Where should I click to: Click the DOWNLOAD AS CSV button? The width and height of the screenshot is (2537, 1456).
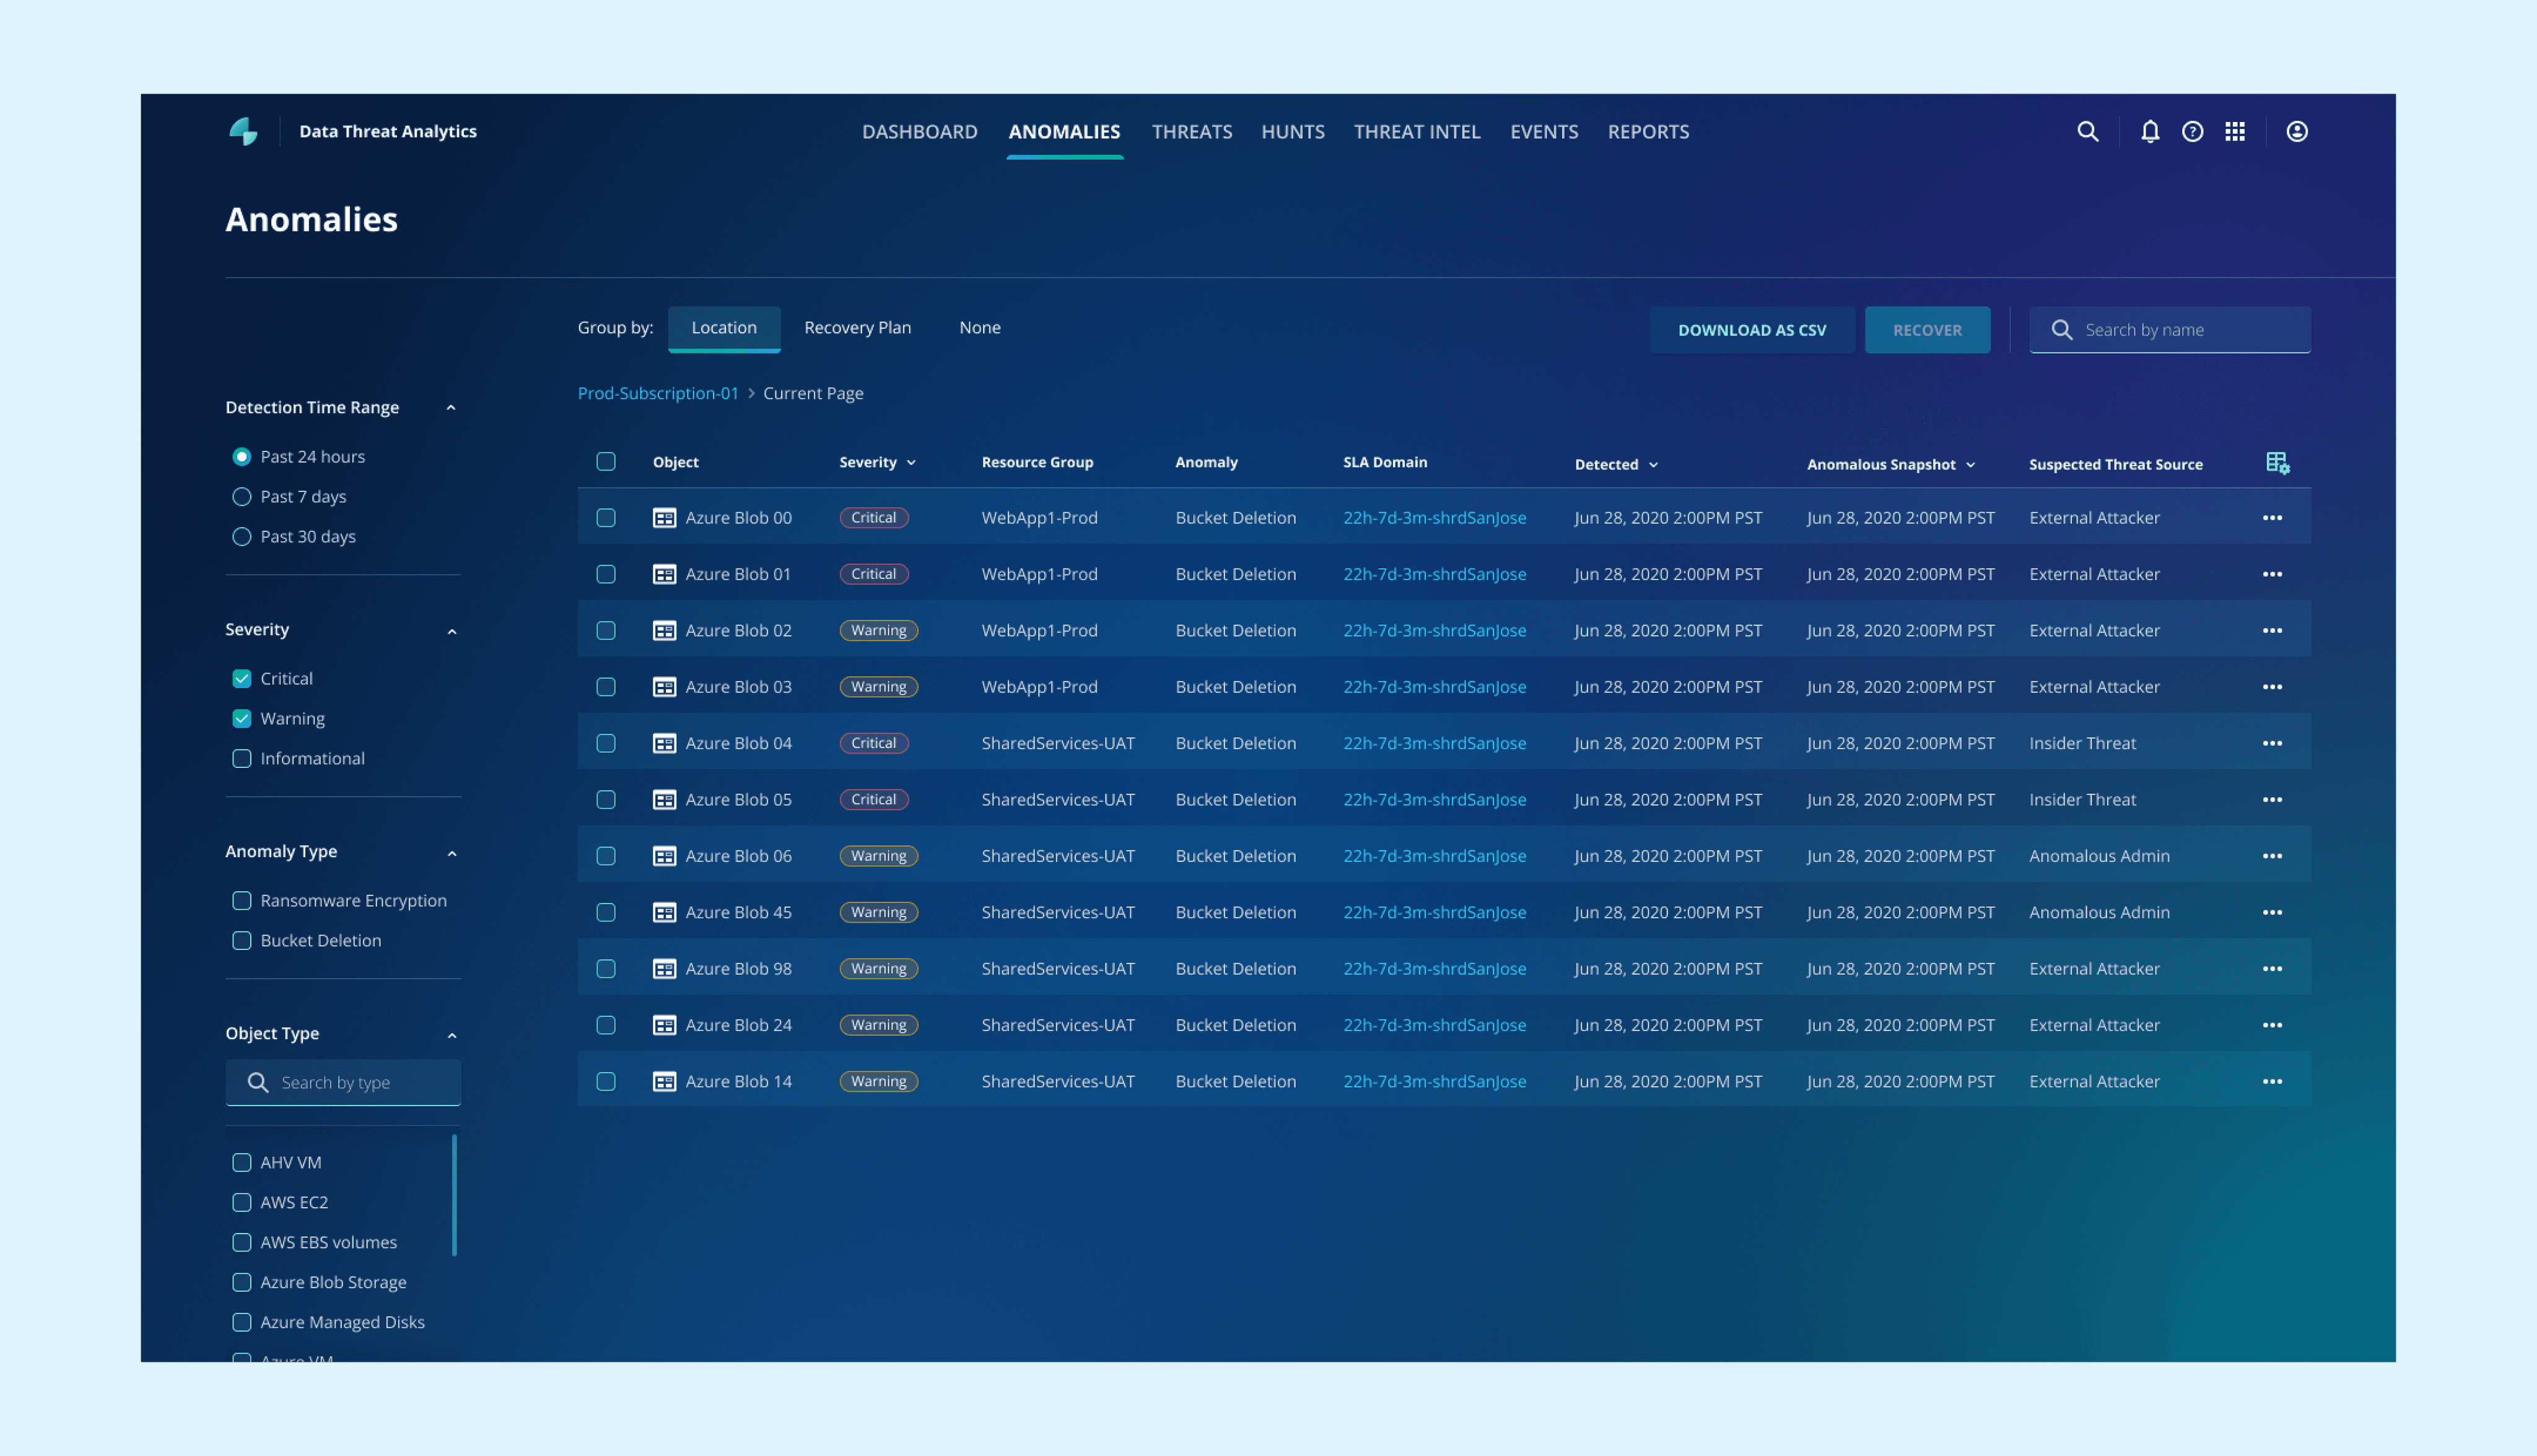click(1751, 330)
